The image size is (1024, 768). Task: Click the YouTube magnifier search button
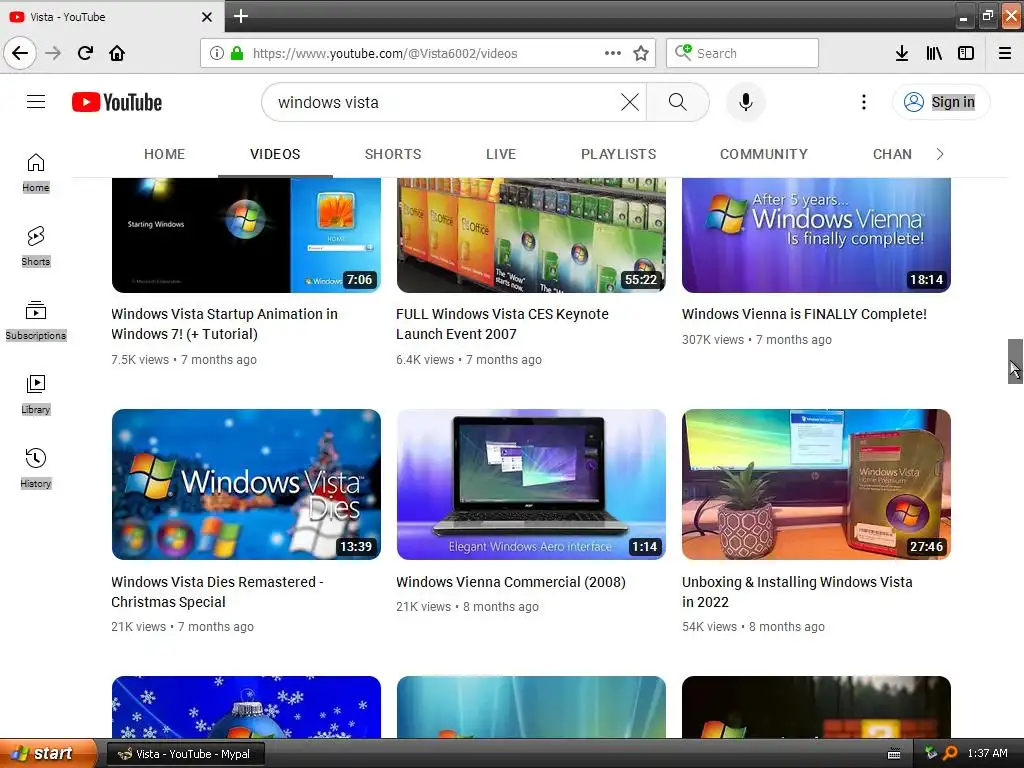tap(678, 102)
